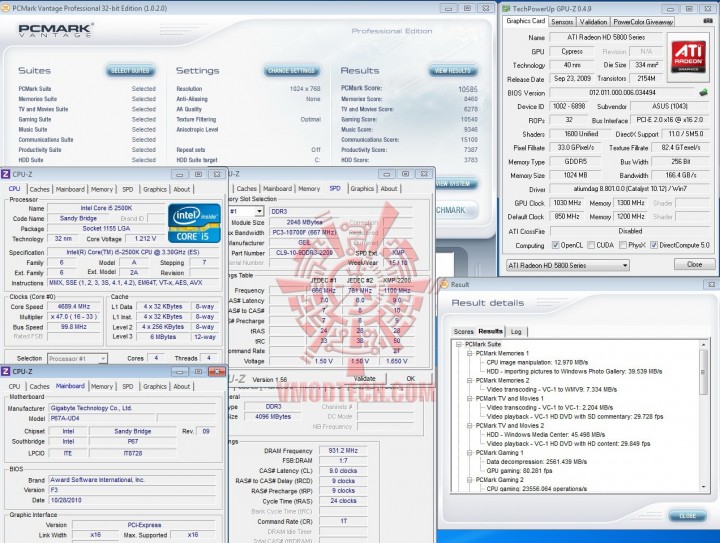Click the GPU-Z BIOS Version field
This screenshot has height=543, width=720.
click(622, 93)
